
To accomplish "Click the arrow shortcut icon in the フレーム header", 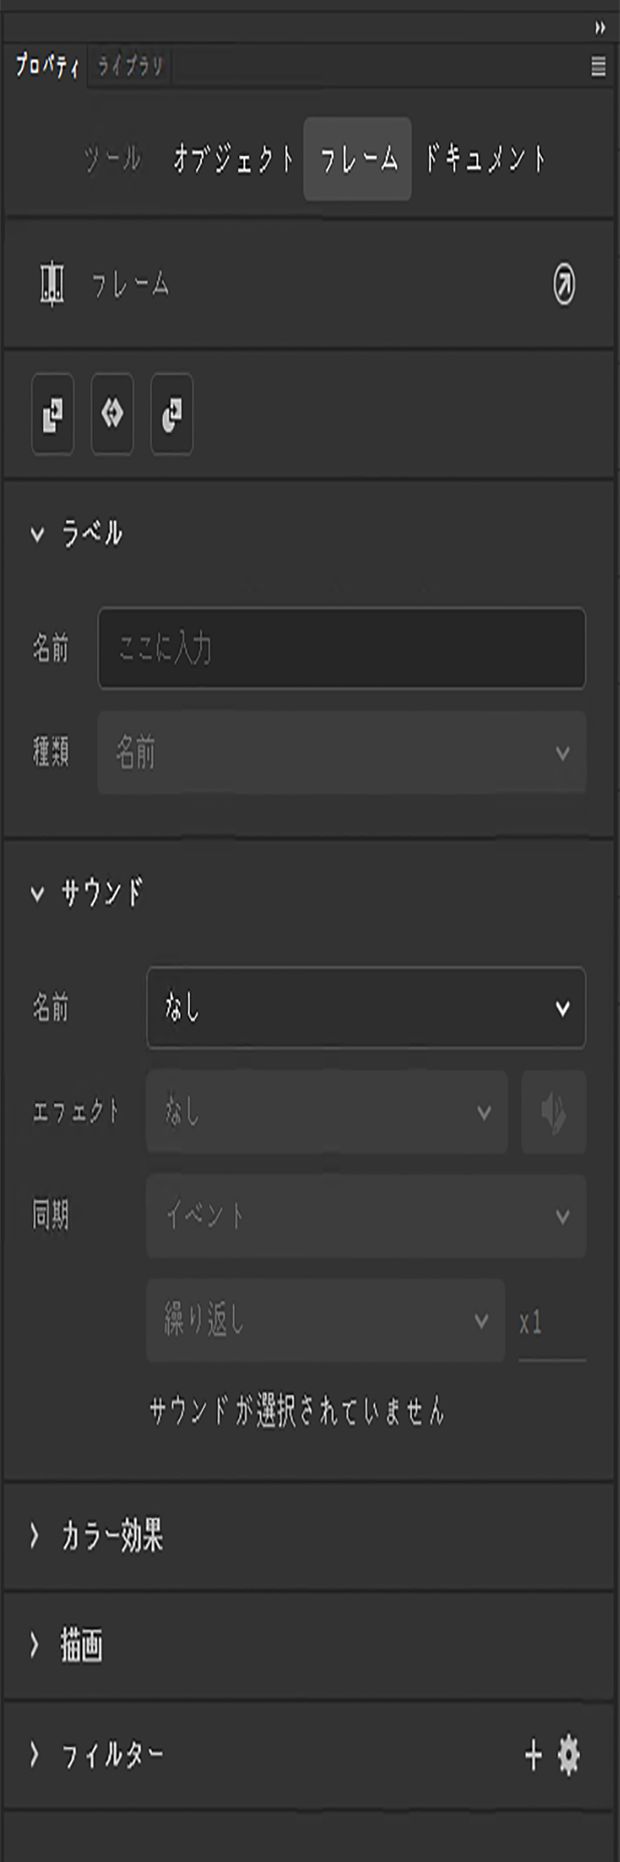I will pyautogui.click(x=563, y=283).
